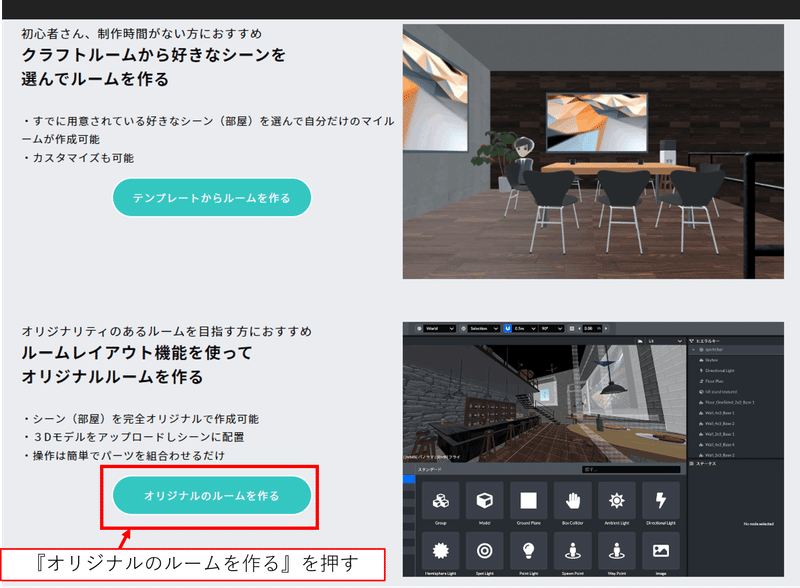This screenshot has height=588, width=800.
Task: Open the 0.5m snap distance dropdown
Action: point(525,329)
